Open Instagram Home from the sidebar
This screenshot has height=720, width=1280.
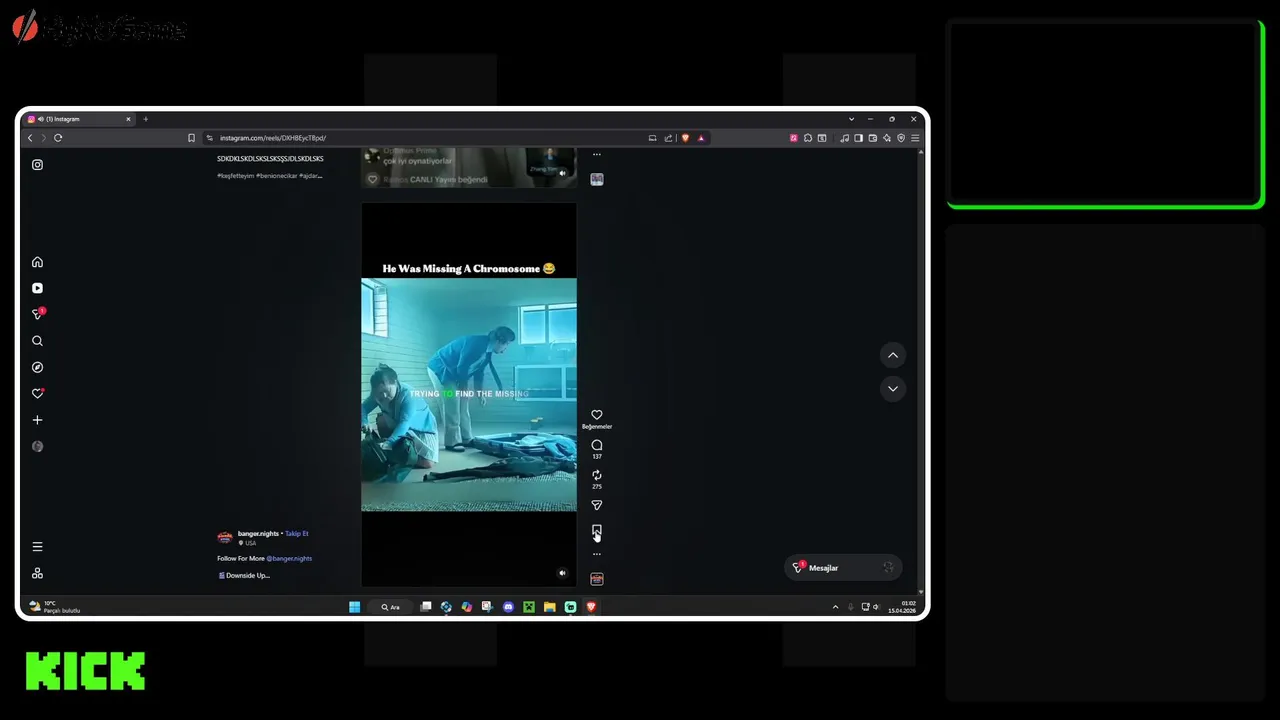(37, 262)
